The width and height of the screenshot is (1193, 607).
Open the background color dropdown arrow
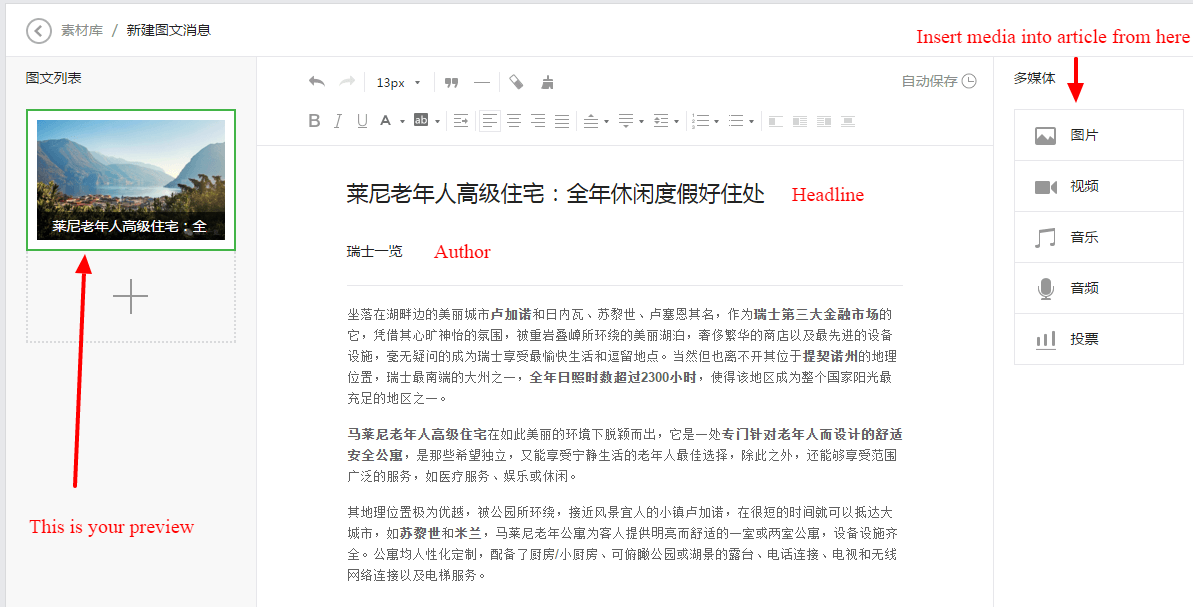click(437, 121)
